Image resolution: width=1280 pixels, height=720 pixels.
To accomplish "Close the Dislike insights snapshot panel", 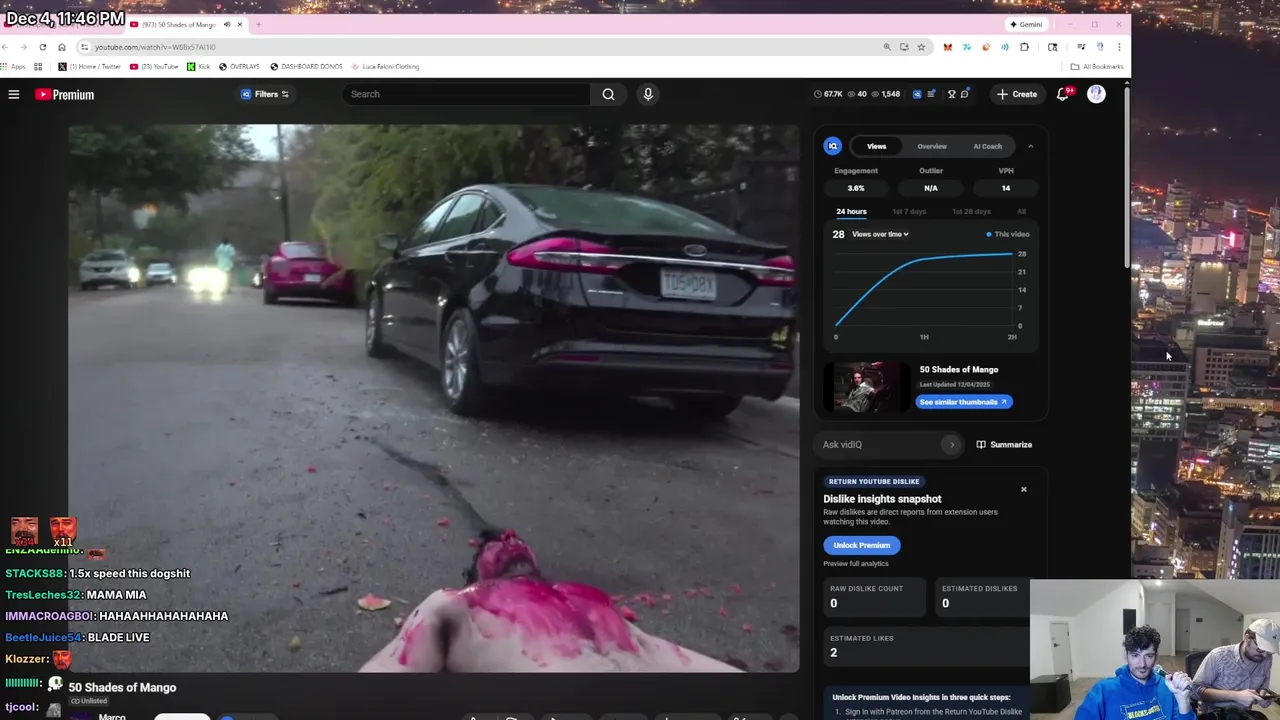I will click(x=1023, y=489).
